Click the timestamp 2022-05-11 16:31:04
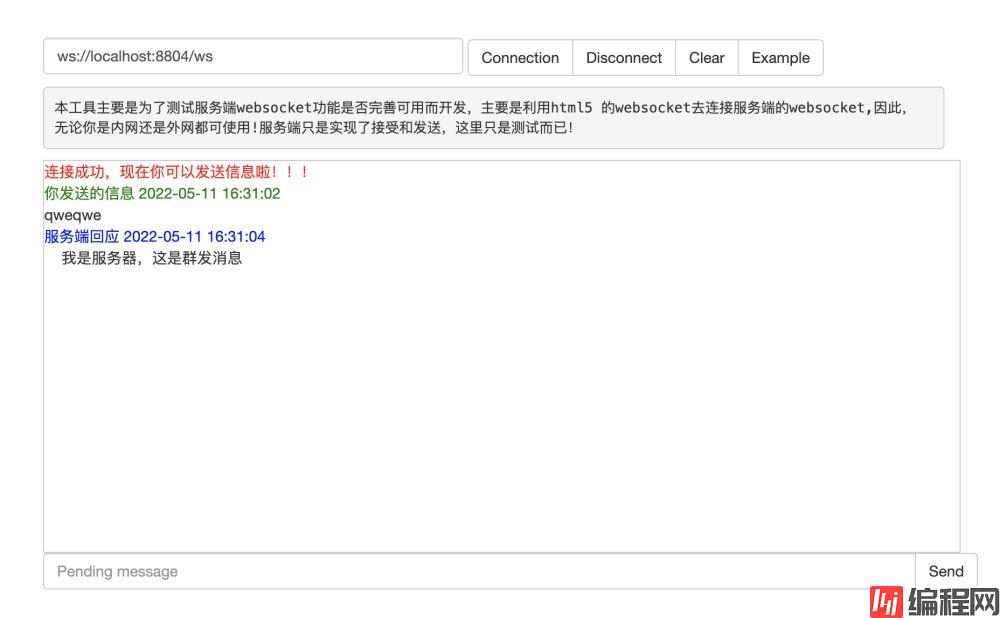This screenshot has height=618, width=1000. point(194,237)
